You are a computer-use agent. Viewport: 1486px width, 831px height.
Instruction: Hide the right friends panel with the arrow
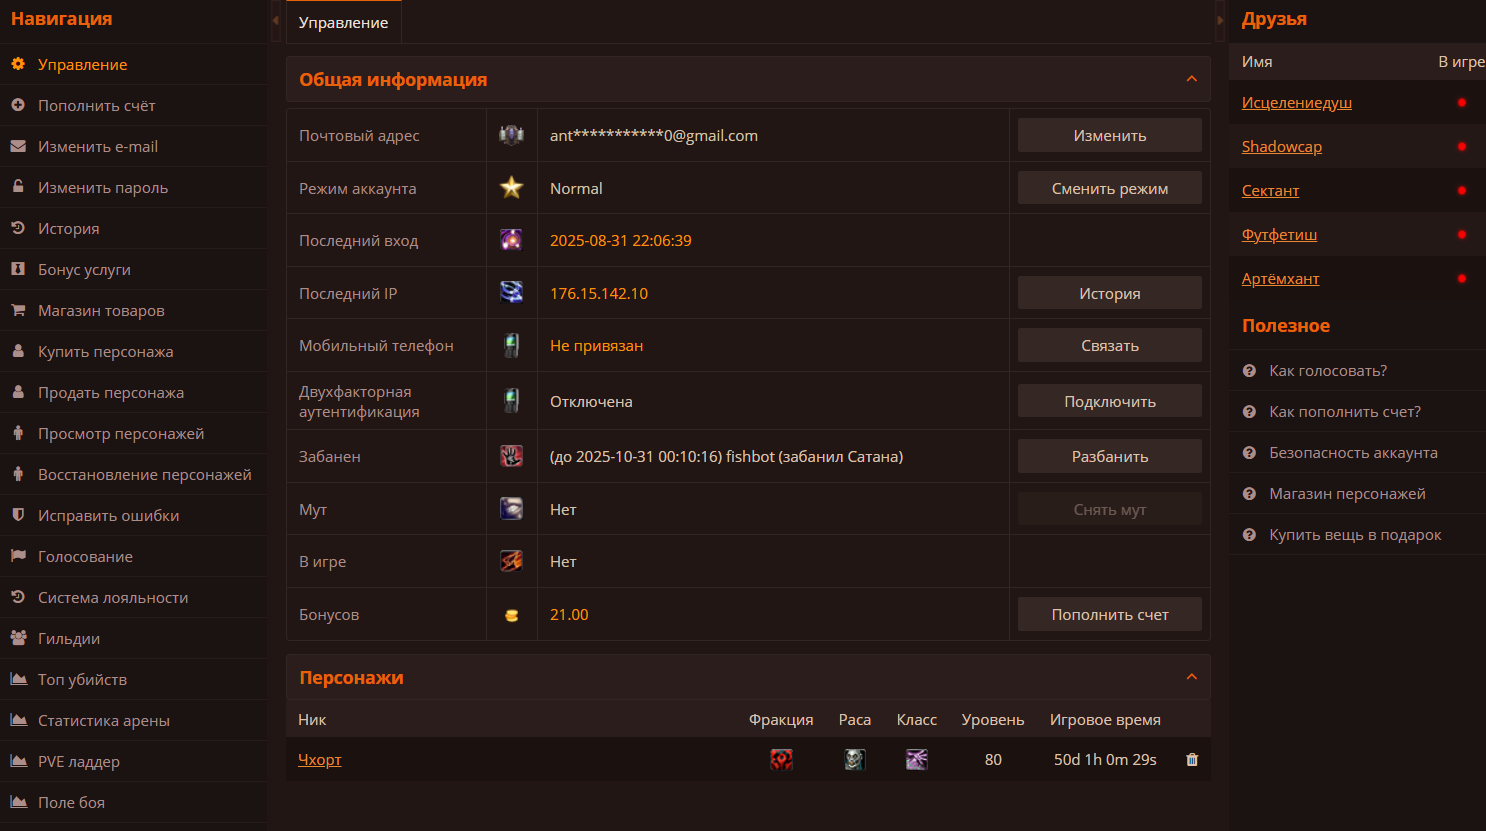point(1220,21)
